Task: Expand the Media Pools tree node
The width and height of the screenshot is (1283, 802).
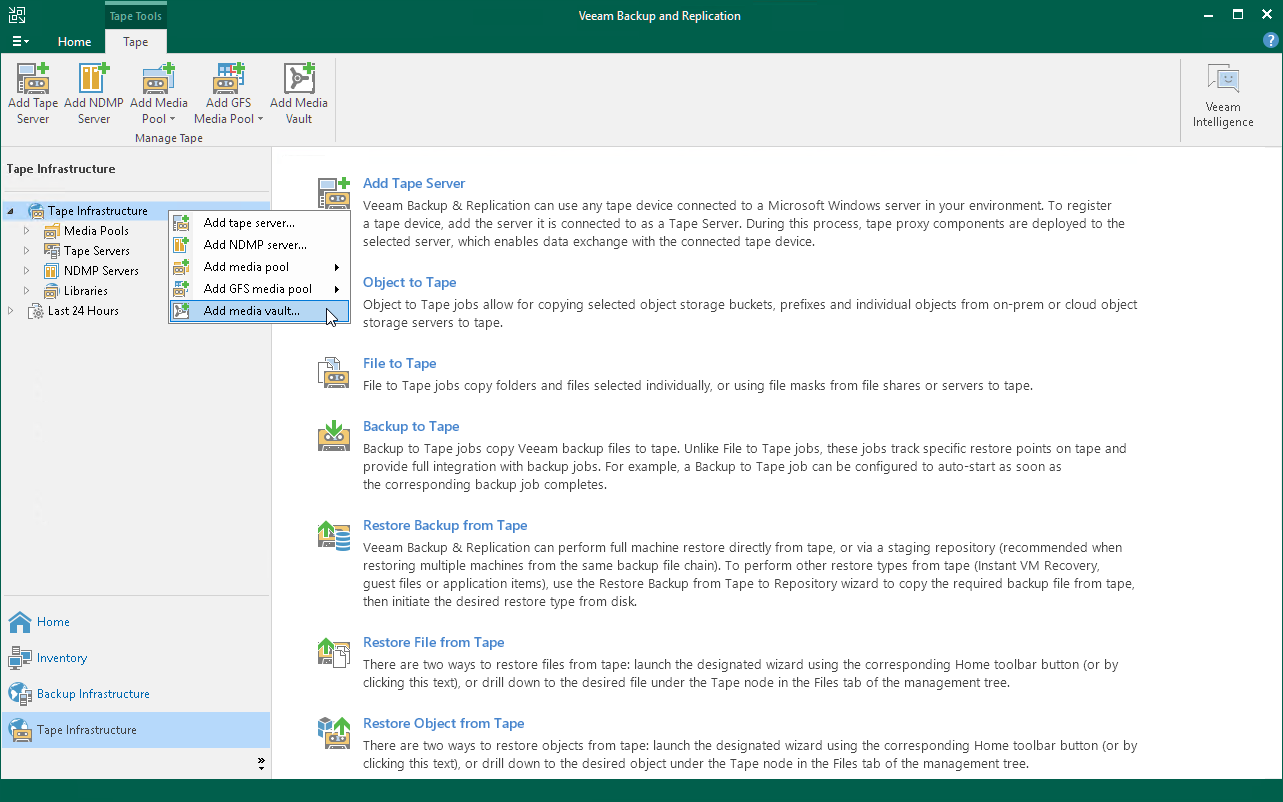Action: (x=27, y=231)
